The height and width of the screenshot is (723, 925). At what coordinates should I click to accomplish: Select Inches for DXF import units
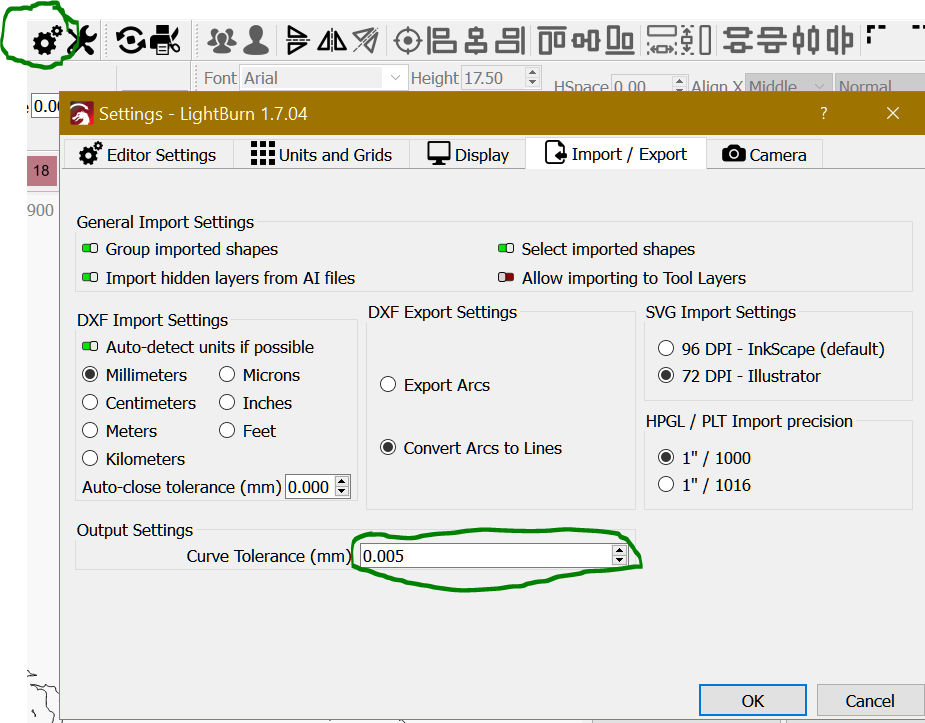227,402
